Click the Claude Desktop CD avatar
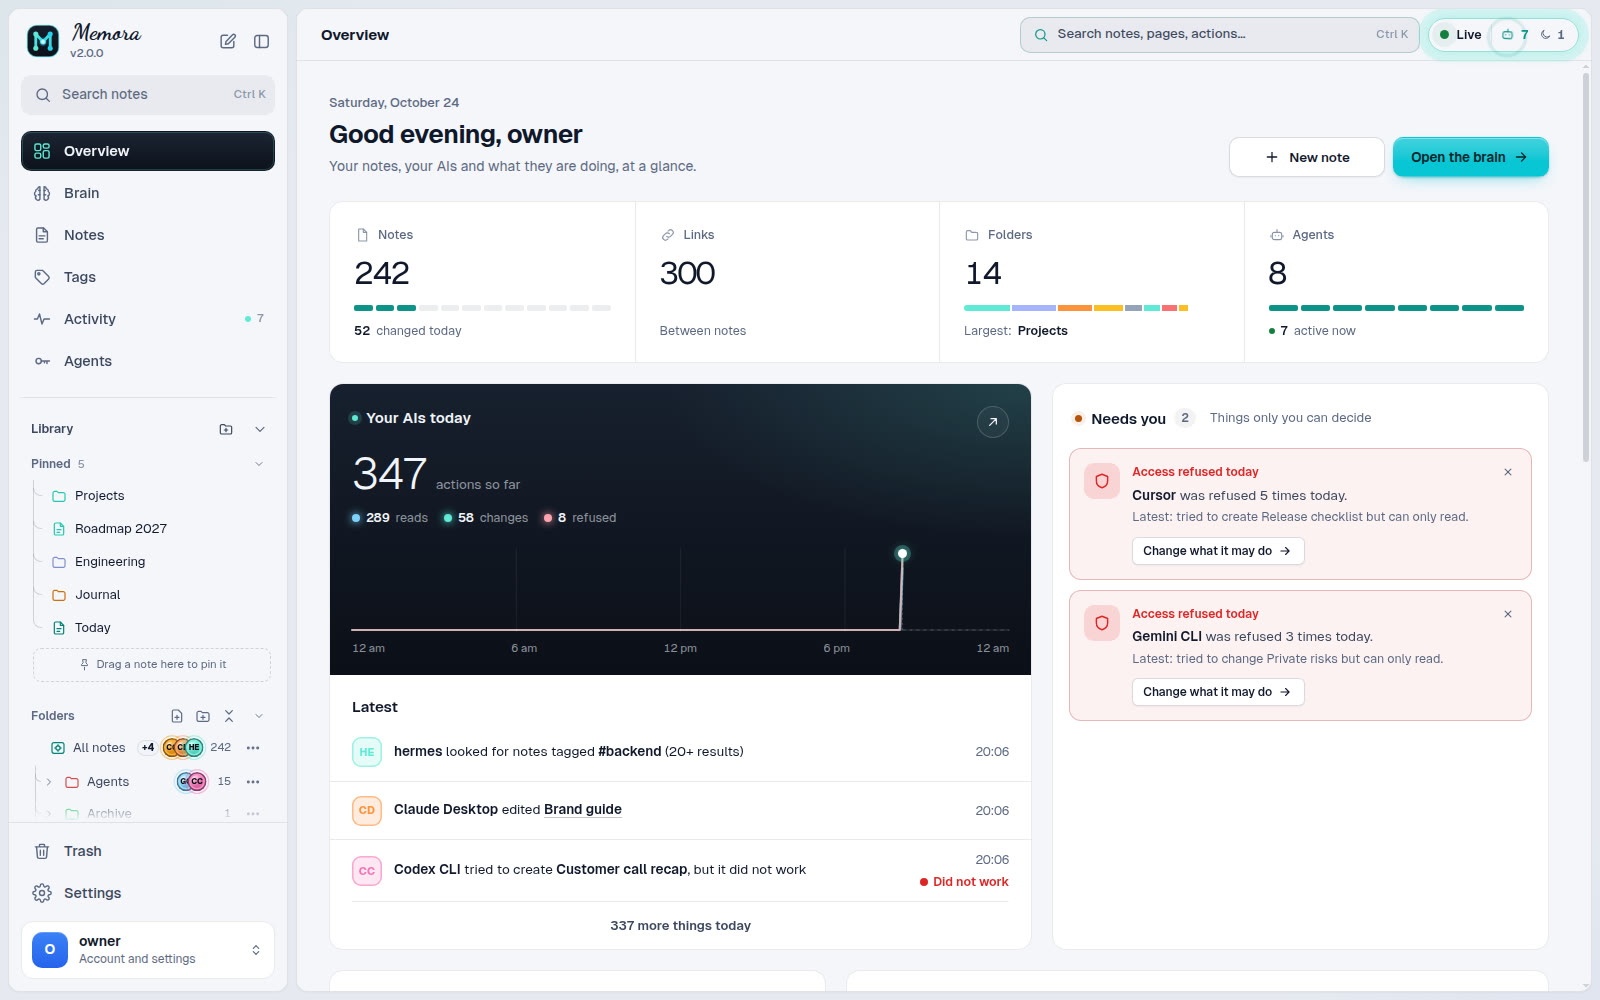Image resolution: width=1600 pixels, height=1000 pixels. 367,810
